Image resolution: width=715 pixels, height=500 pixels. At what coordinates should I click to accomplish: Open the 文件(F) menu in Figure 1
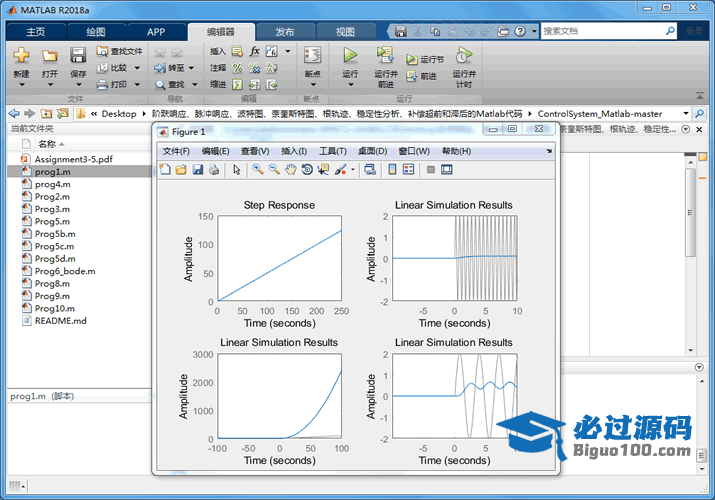click(176, 151)
